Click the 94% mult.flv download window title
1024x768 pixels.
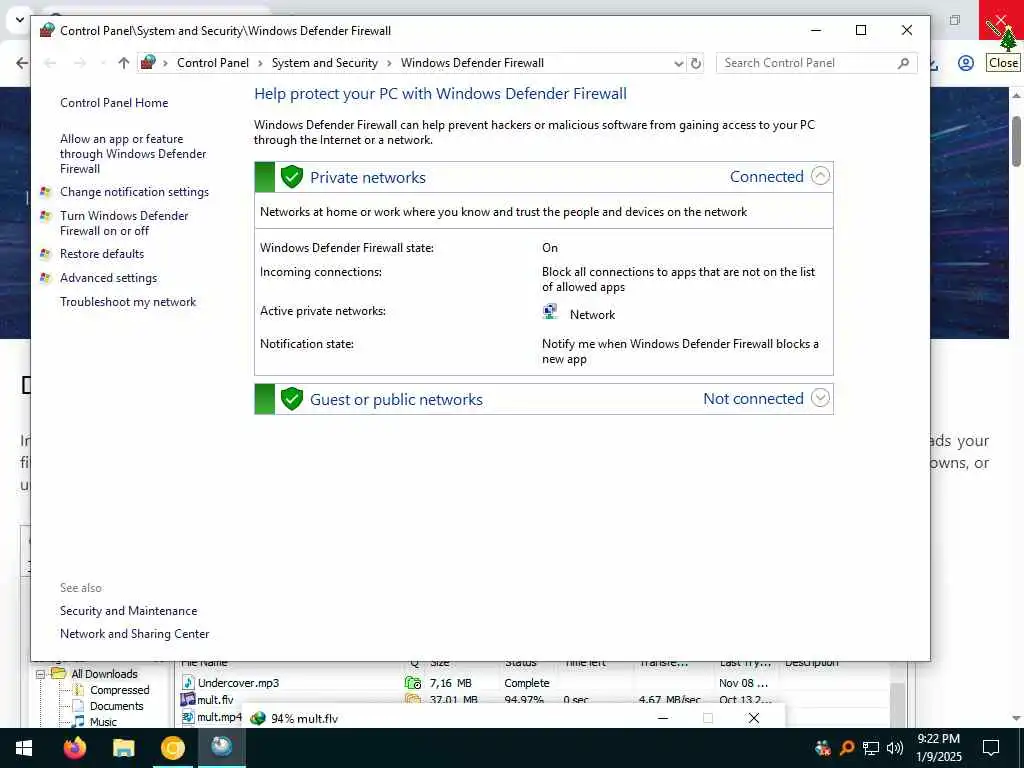[x=304, y=719]
